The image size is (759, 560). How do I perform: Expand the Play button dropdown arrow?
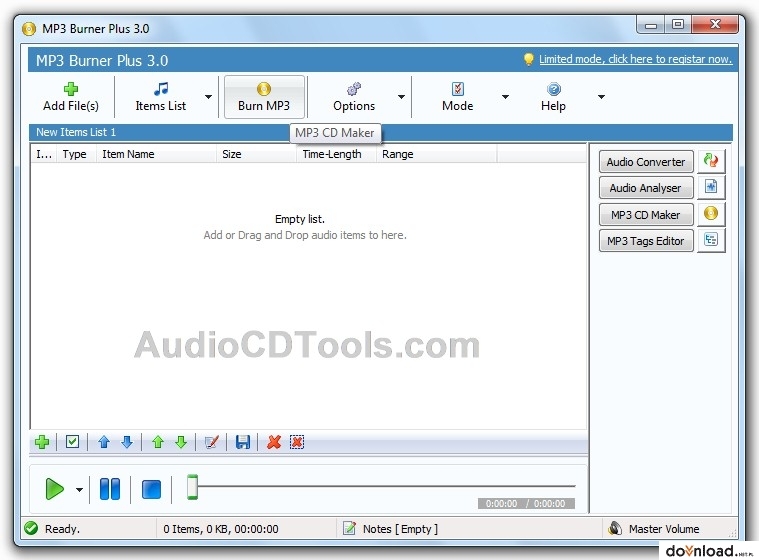click(x=79, y=489)
